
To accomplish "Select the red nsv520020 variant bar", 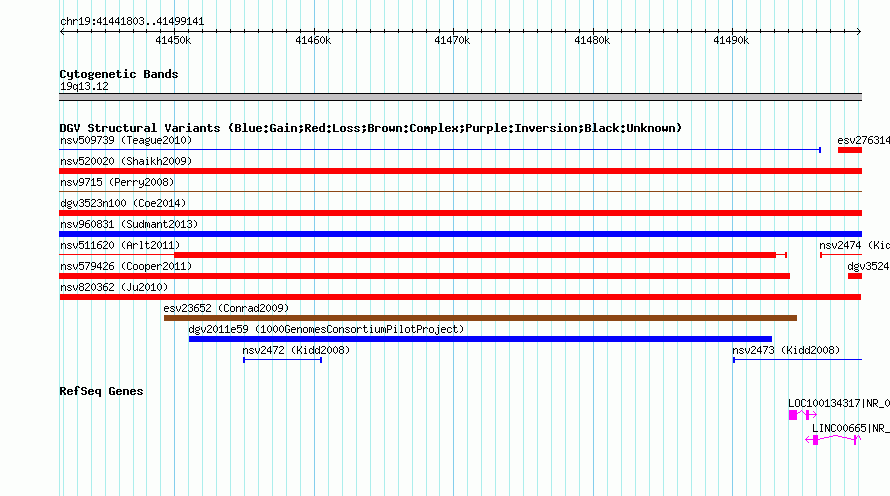I will tap(460, 171).
